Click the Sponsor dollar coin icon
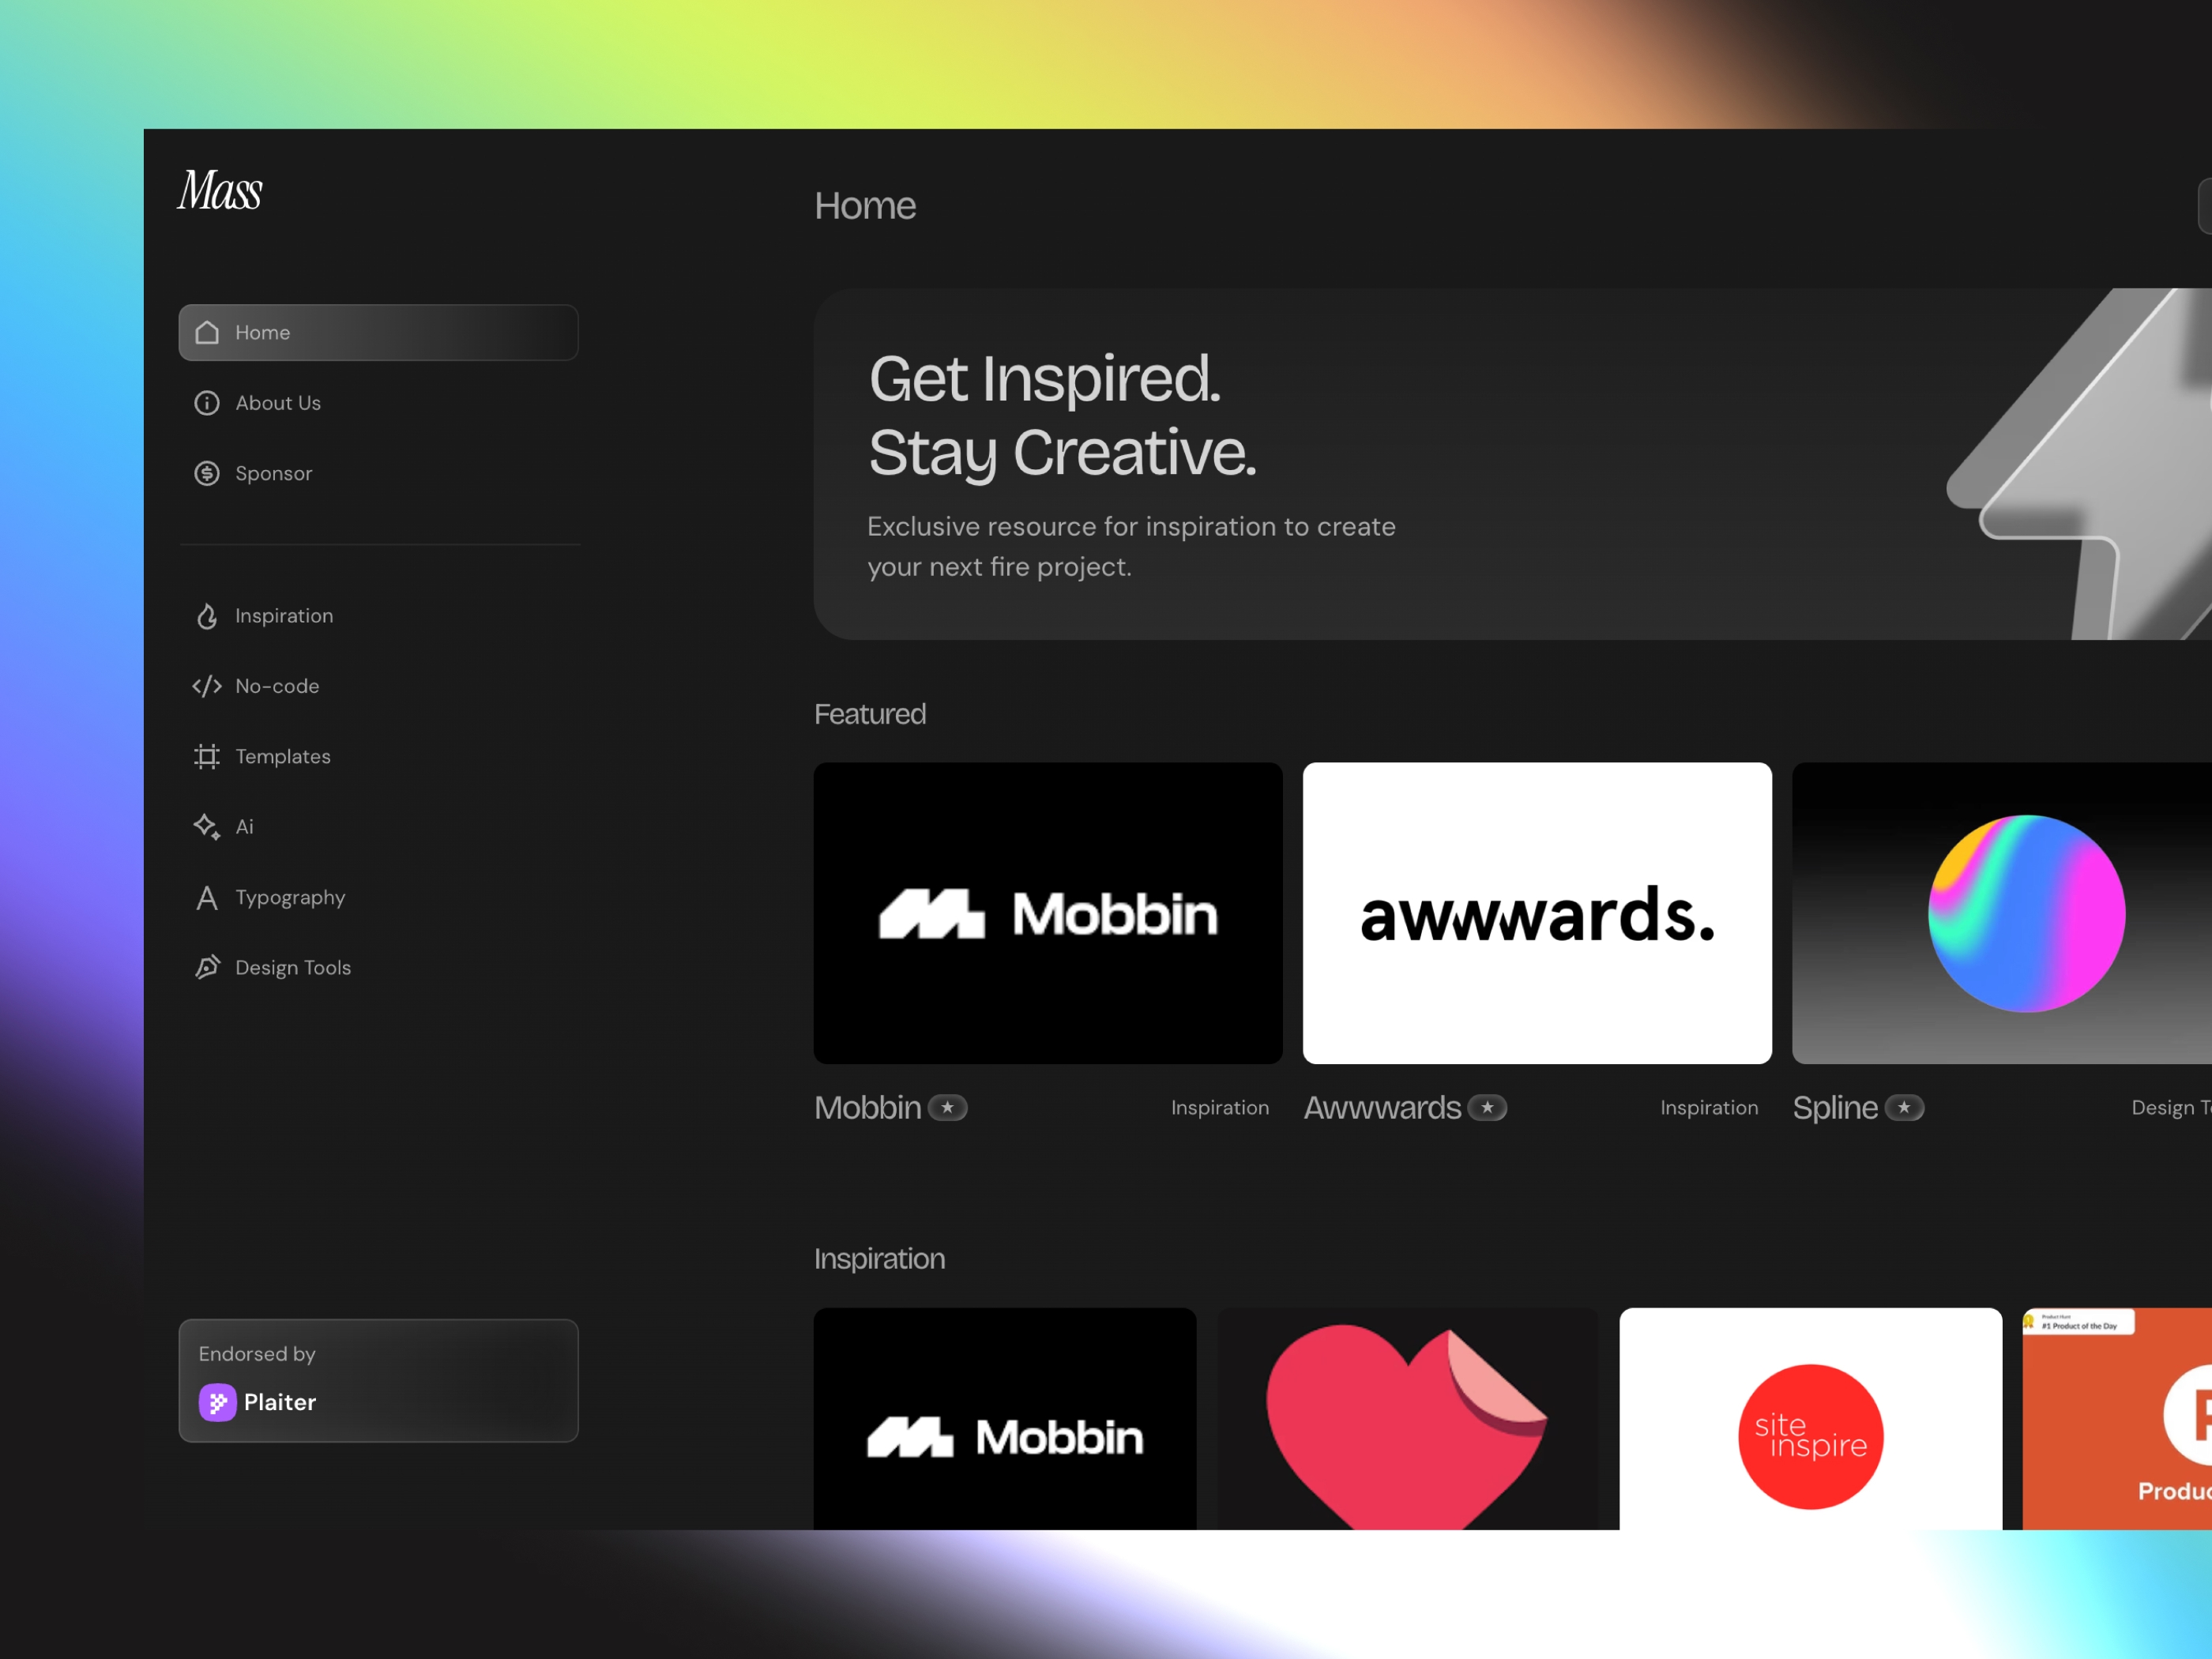This screenshot has width=2212, height=1659. (207, 473)
